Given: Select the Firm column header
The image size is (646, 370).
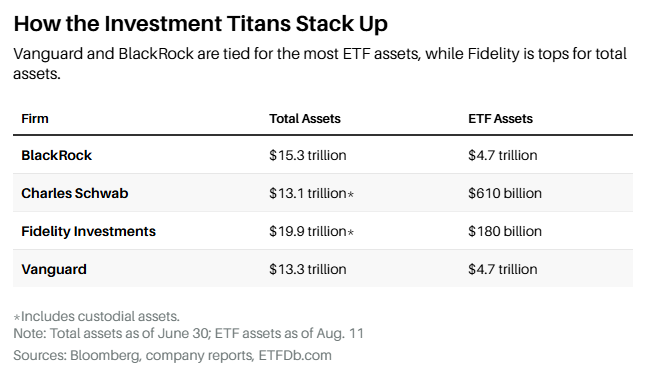Looking at the screenshot, I should coord(35,119).
